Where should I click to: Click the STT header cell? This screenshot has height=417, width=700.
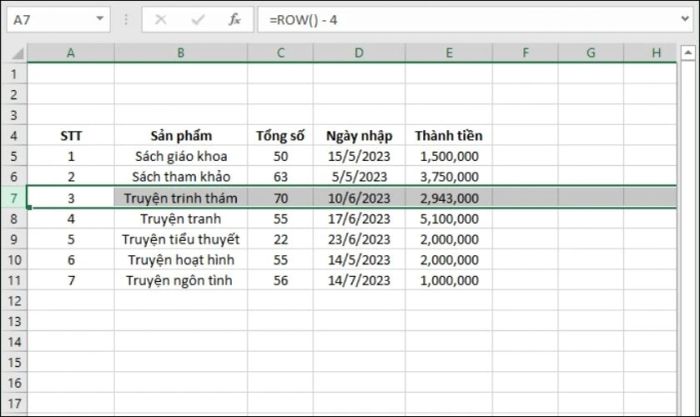point(71,135)
